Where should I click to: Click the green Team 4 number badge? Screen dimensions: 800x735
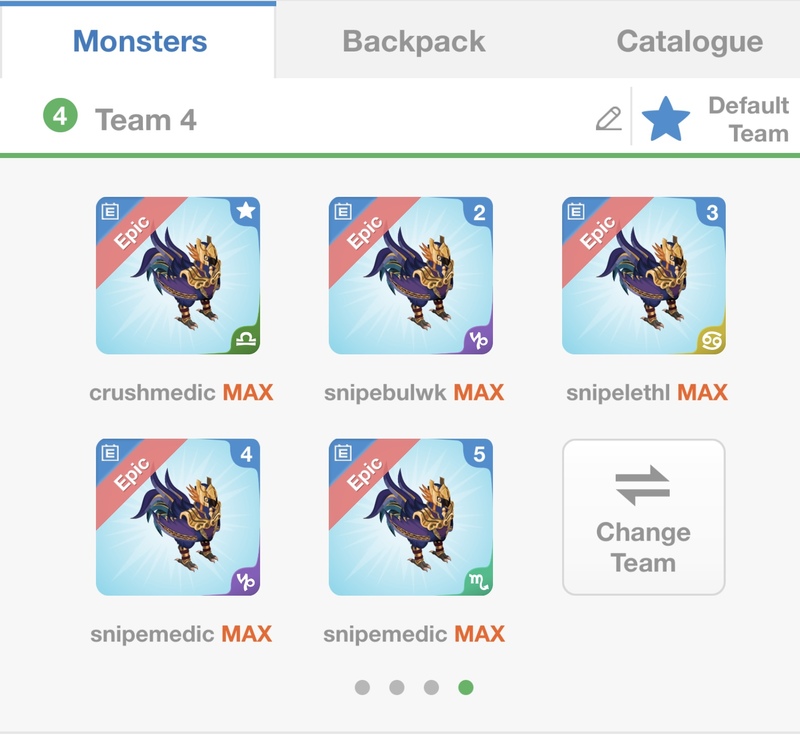pos(60,118)
